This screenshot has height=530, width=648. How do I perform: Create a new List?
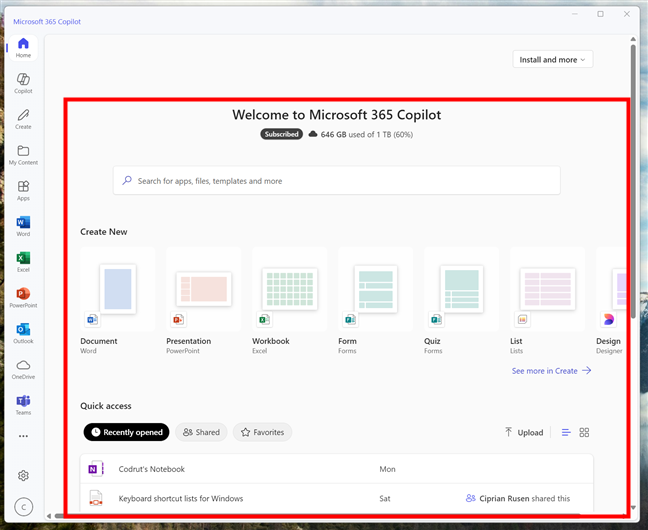[548, 301]
